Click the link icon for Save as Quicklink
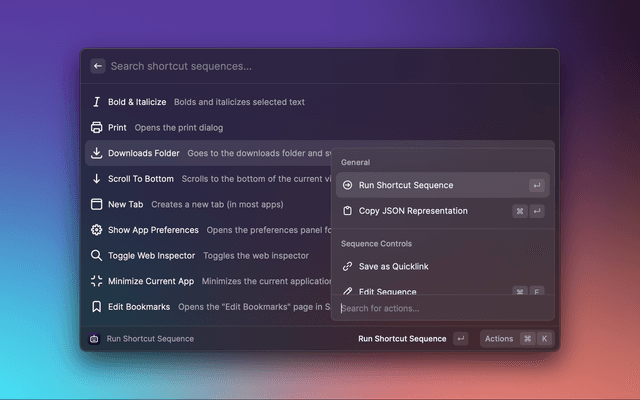The width and height of the screenshot is (640, 400). [x=347, y=267]
